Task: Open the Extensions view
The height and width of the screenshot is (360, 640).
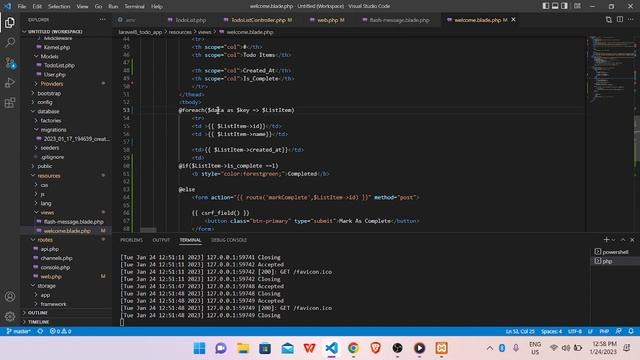Action: (10, 102)
